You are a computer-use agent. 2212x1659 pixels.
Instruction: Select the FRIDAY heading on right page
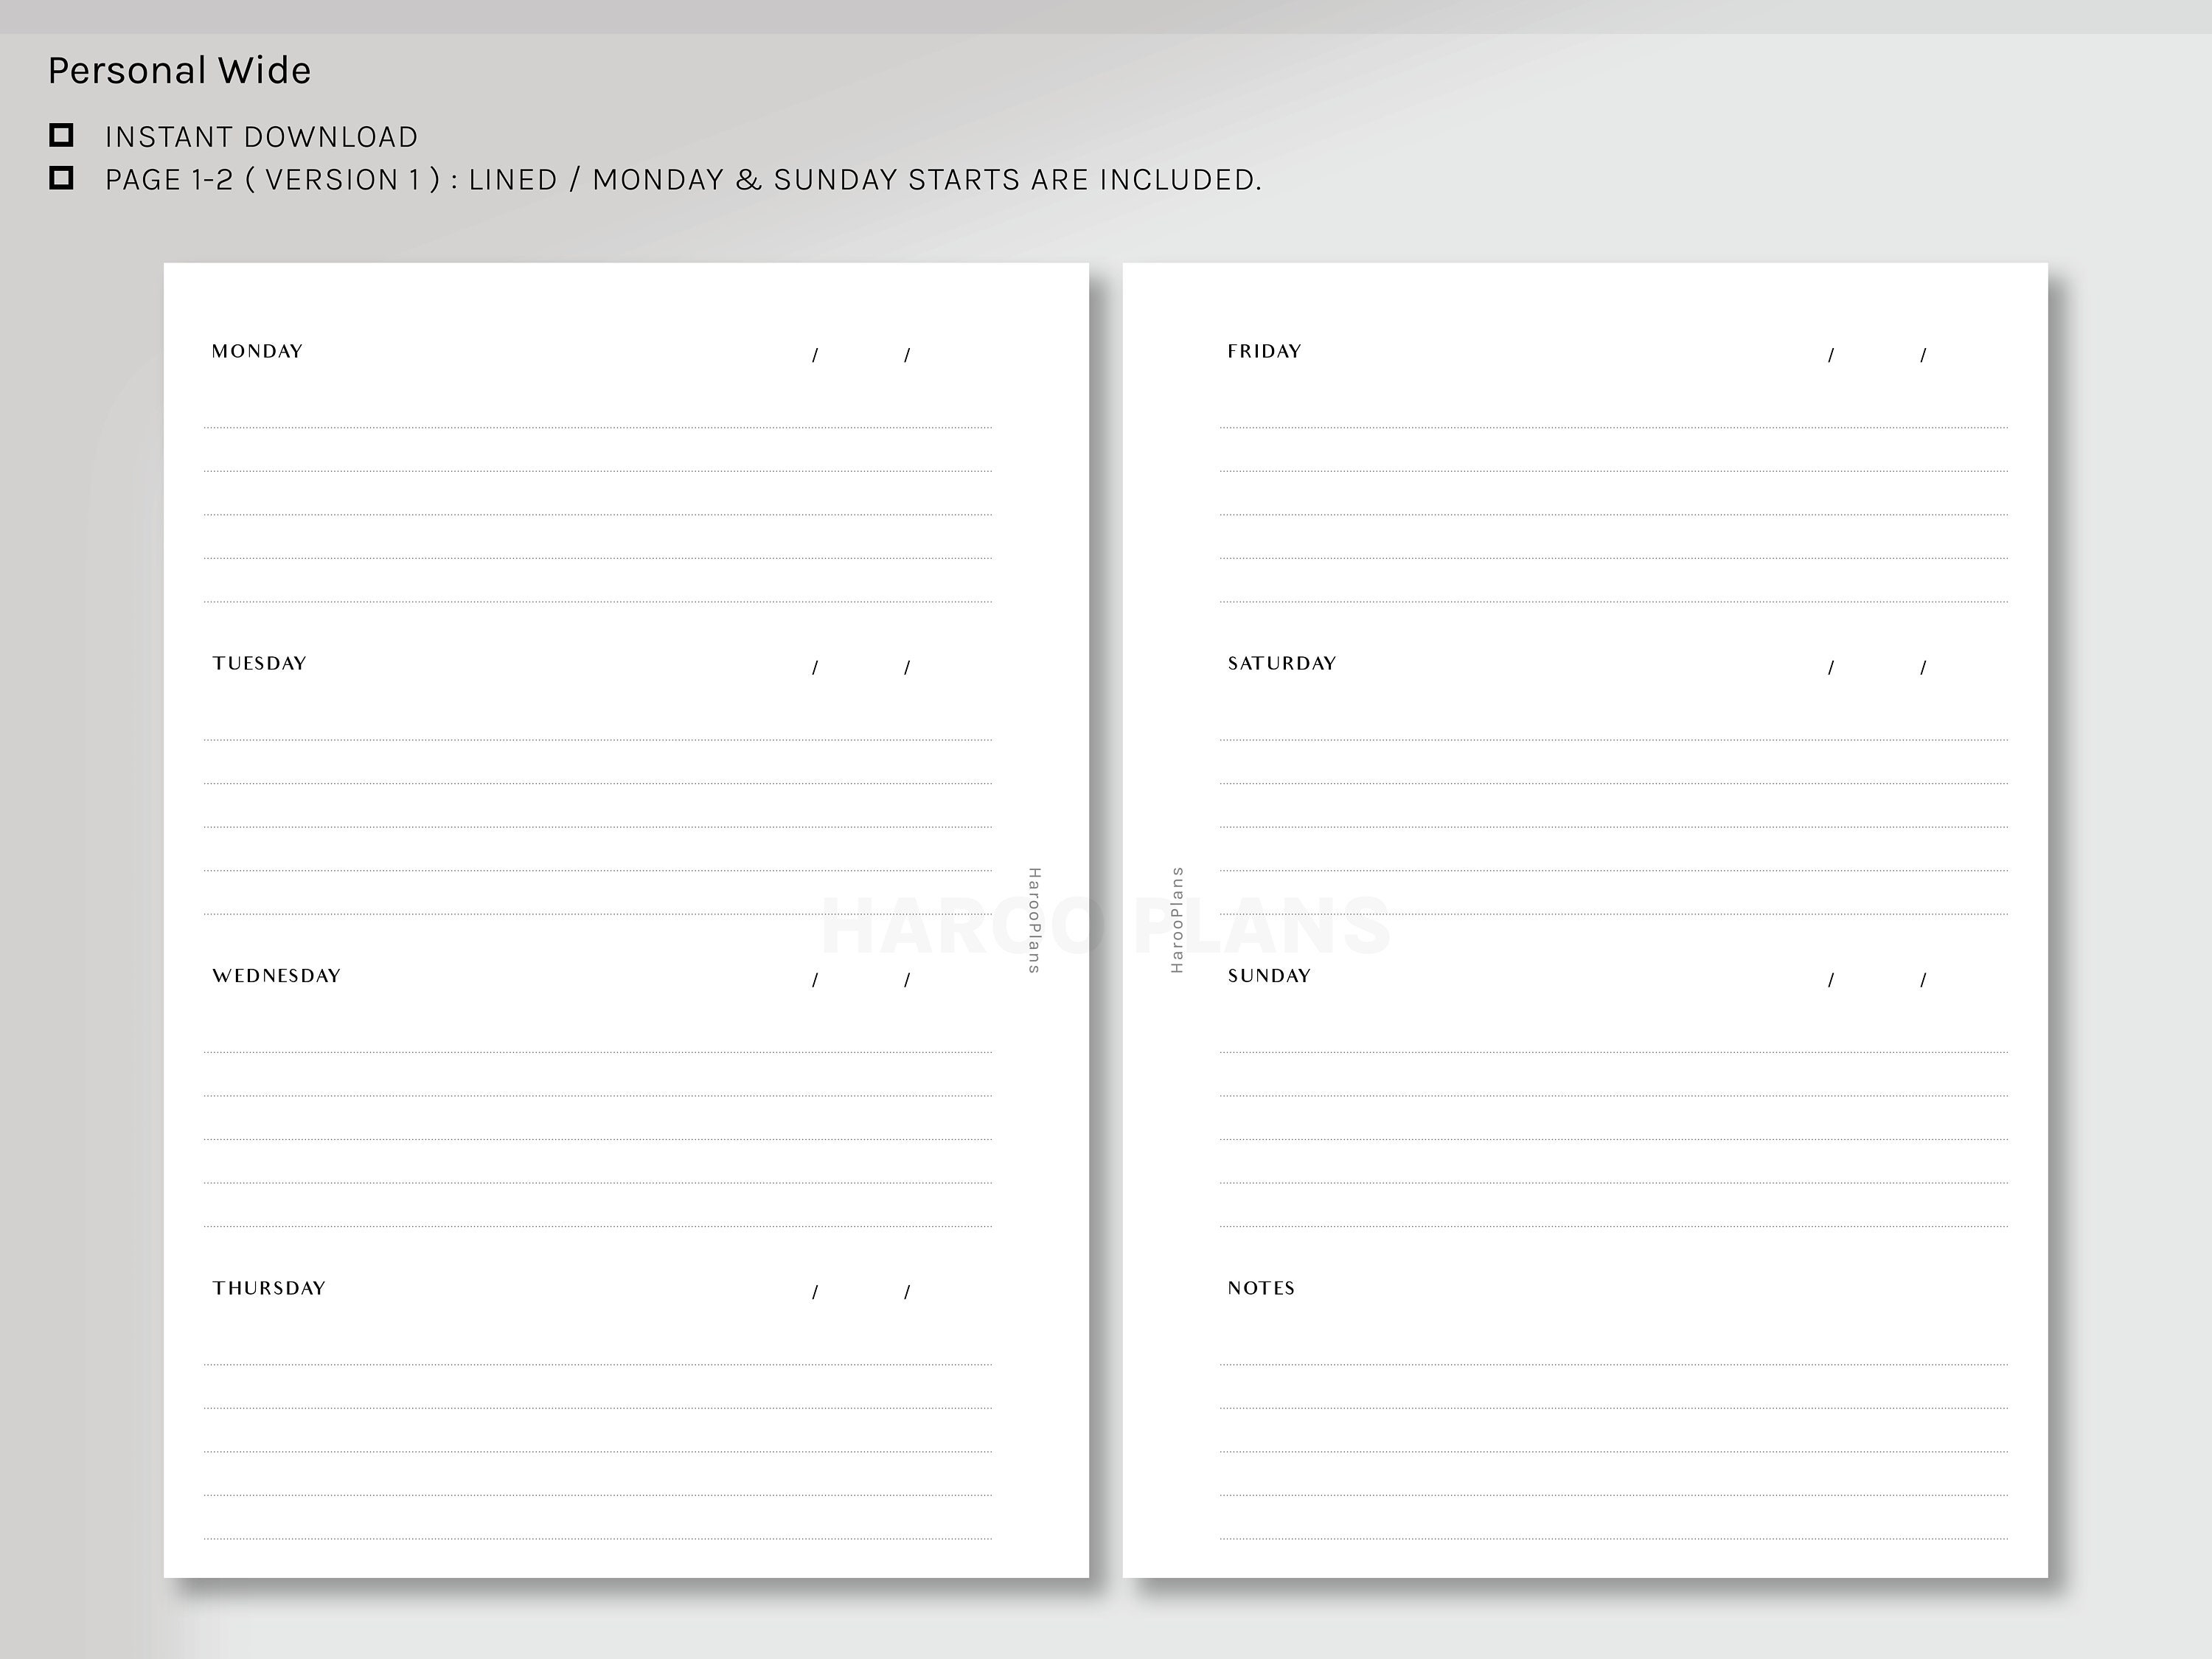[1264, 351]
